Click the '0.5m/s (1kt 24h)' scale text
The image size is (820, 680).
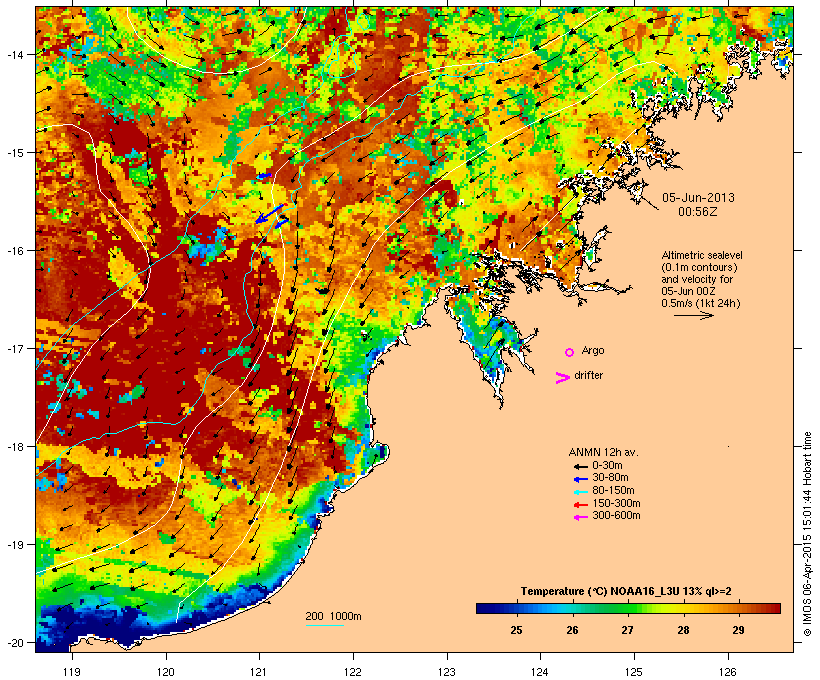pos(701,303)
